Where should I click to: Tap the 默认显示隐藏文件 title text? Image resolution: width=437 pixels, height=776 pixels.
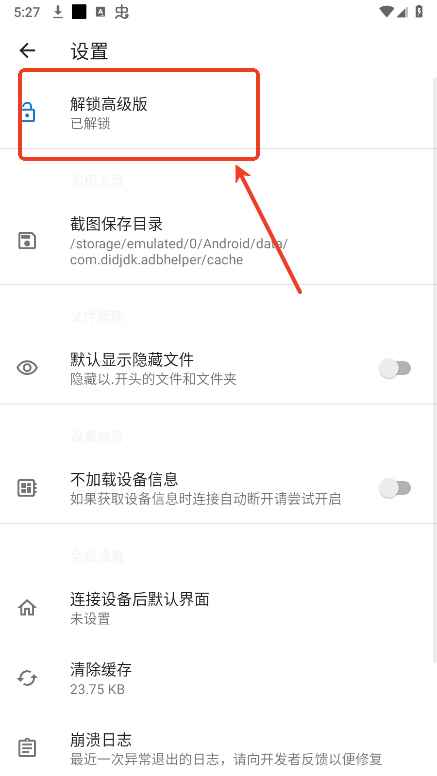tap(132, 359)
